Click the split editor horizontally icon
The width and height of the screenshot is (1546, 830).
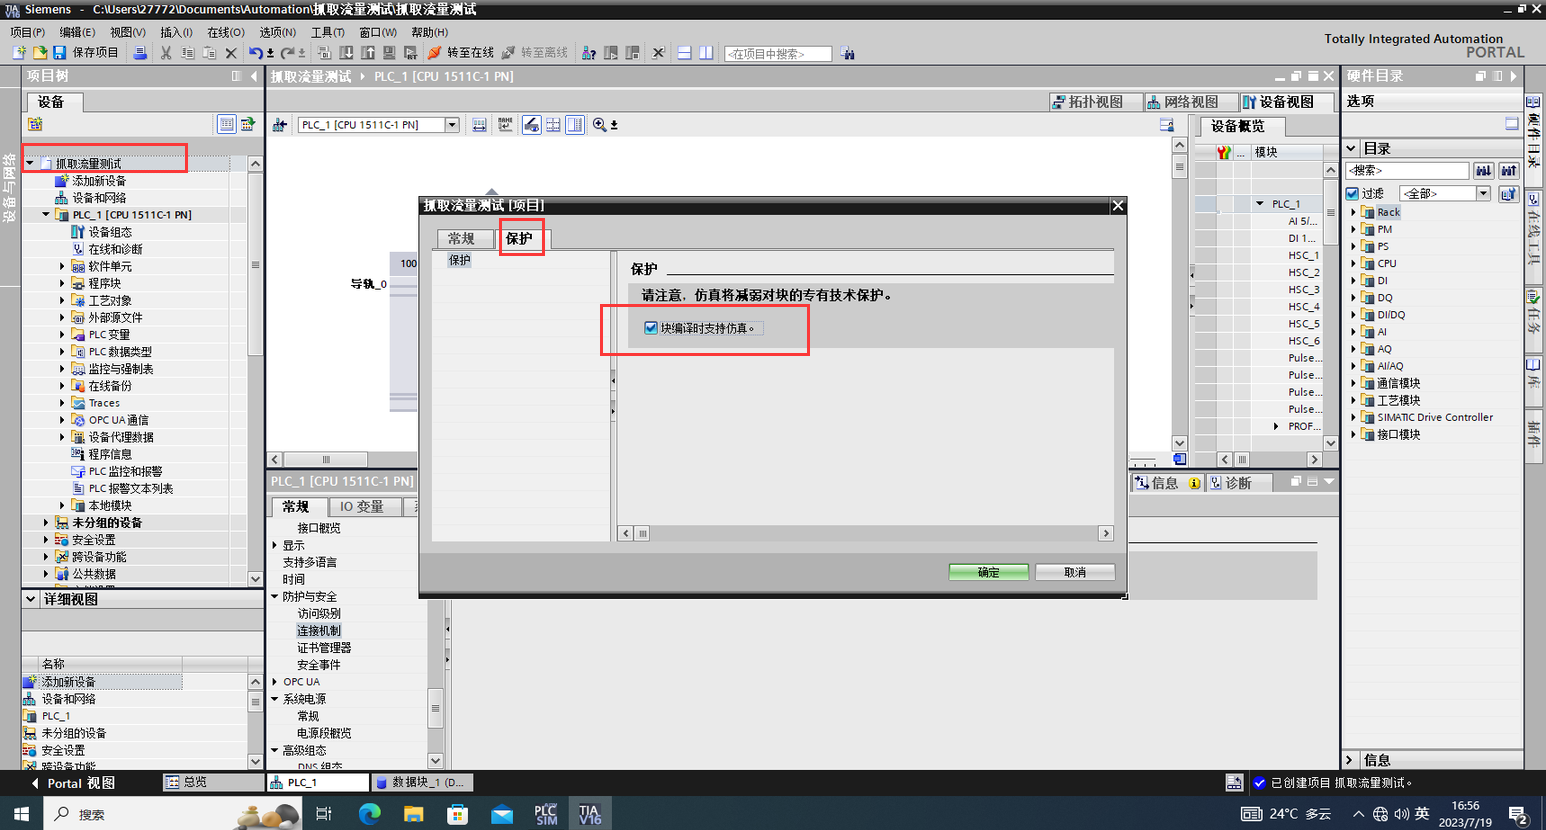pyautogui.click(x=684, y=52)
